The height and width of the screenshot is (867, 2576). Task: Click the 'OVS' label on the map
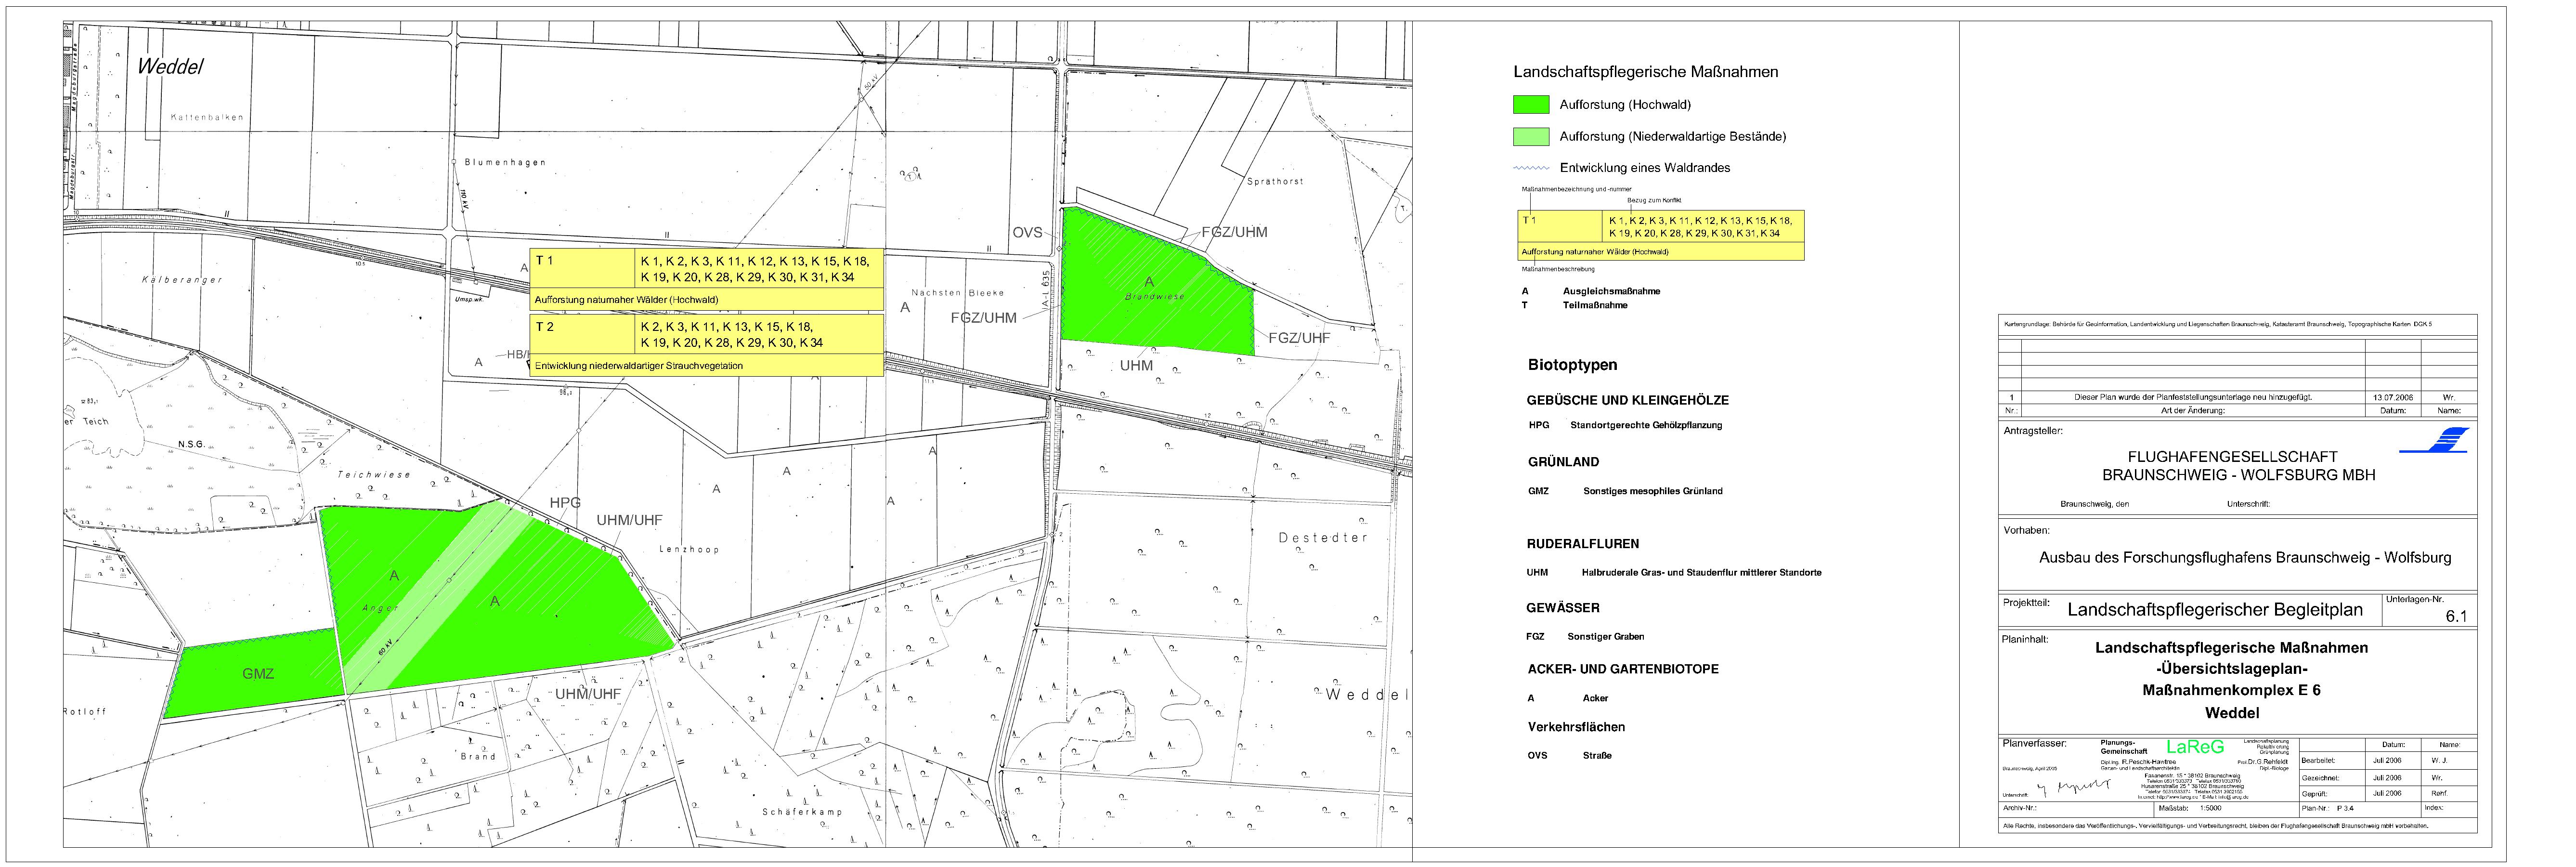1027,232
